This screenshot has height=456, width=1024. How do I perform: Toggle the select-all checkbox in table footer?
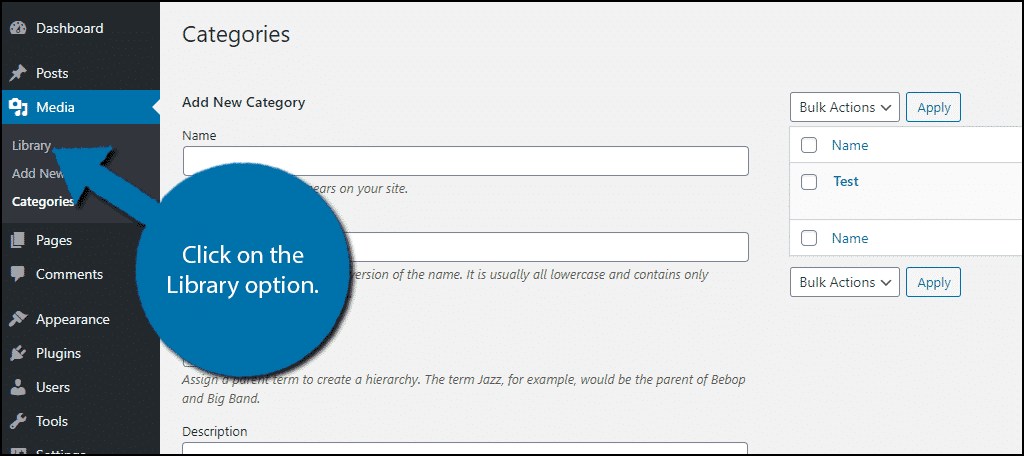tap(809, 238)
